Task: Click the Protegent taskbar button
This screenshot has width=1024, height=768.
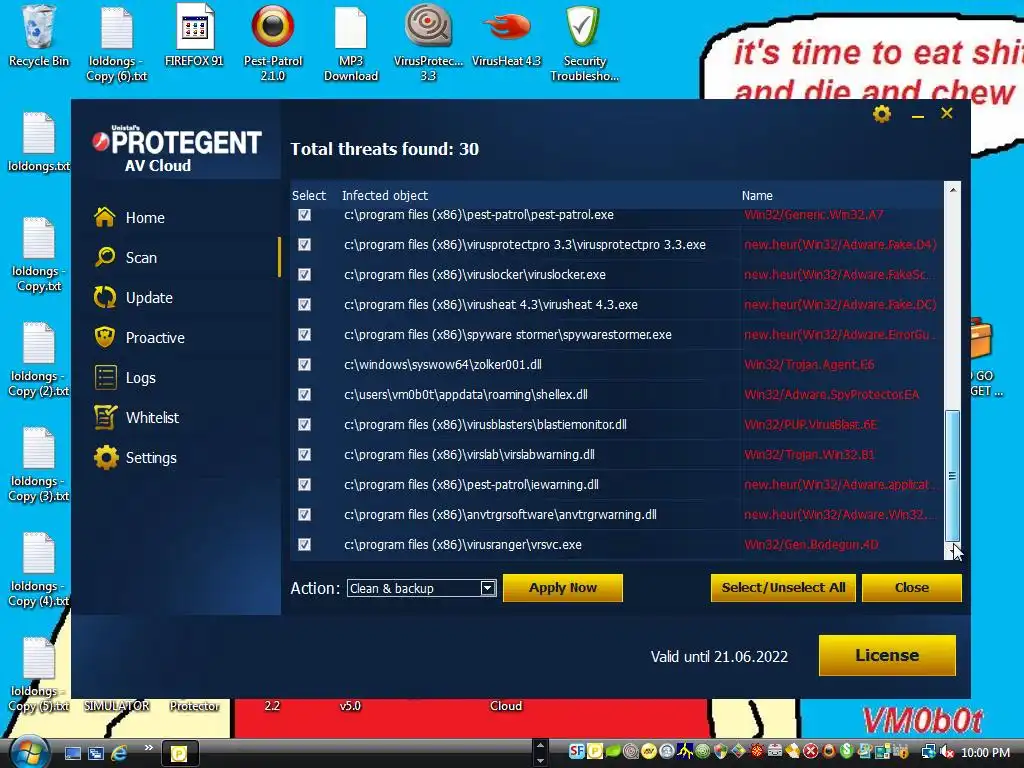Action: click(x=179, y=754)
